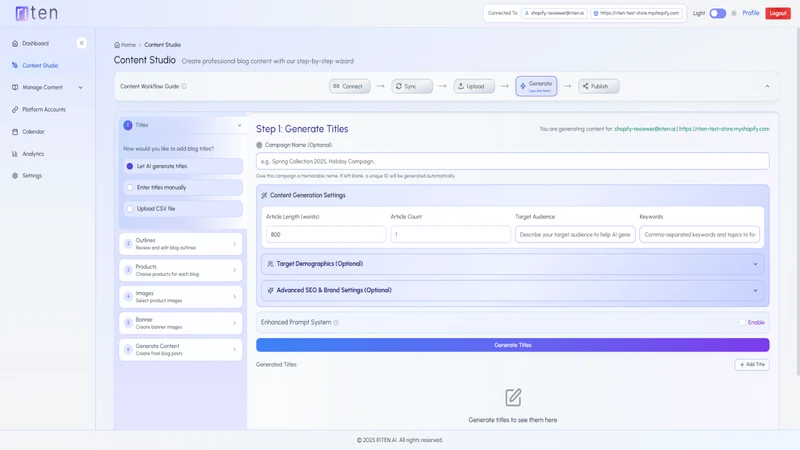The height and width of the screenshot is (450, 800).
Task: Select Upload CSV file option
Action: tap(183, 209)
